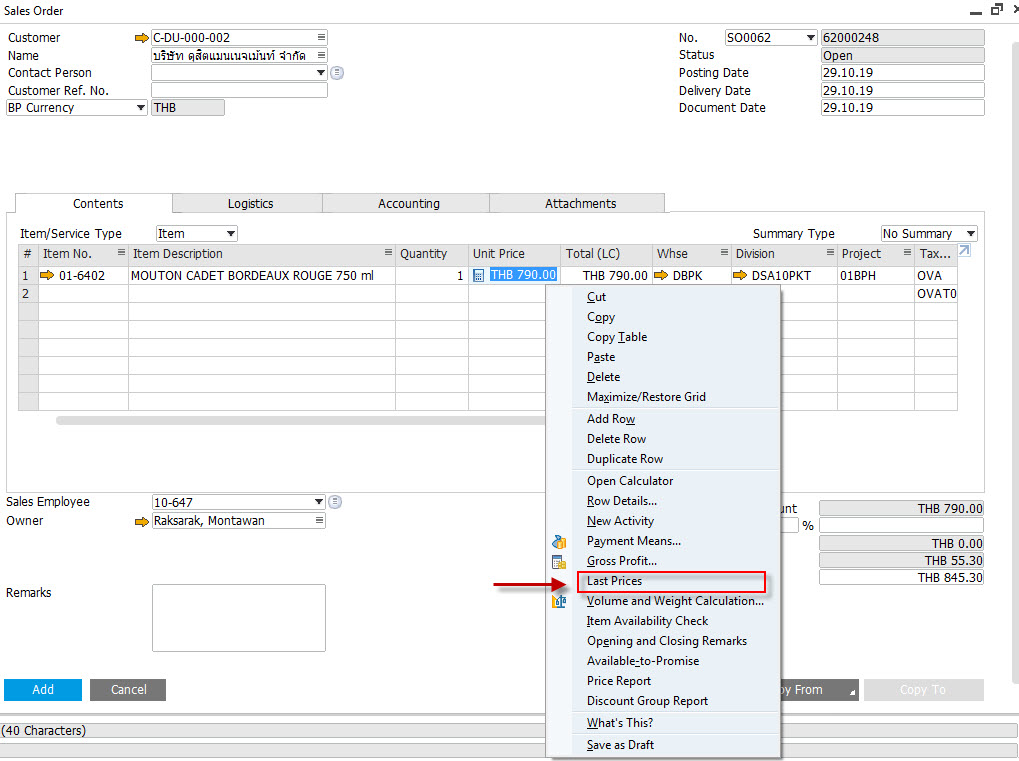
Task: Click the Copy To button
Action: tap(923, 690)
